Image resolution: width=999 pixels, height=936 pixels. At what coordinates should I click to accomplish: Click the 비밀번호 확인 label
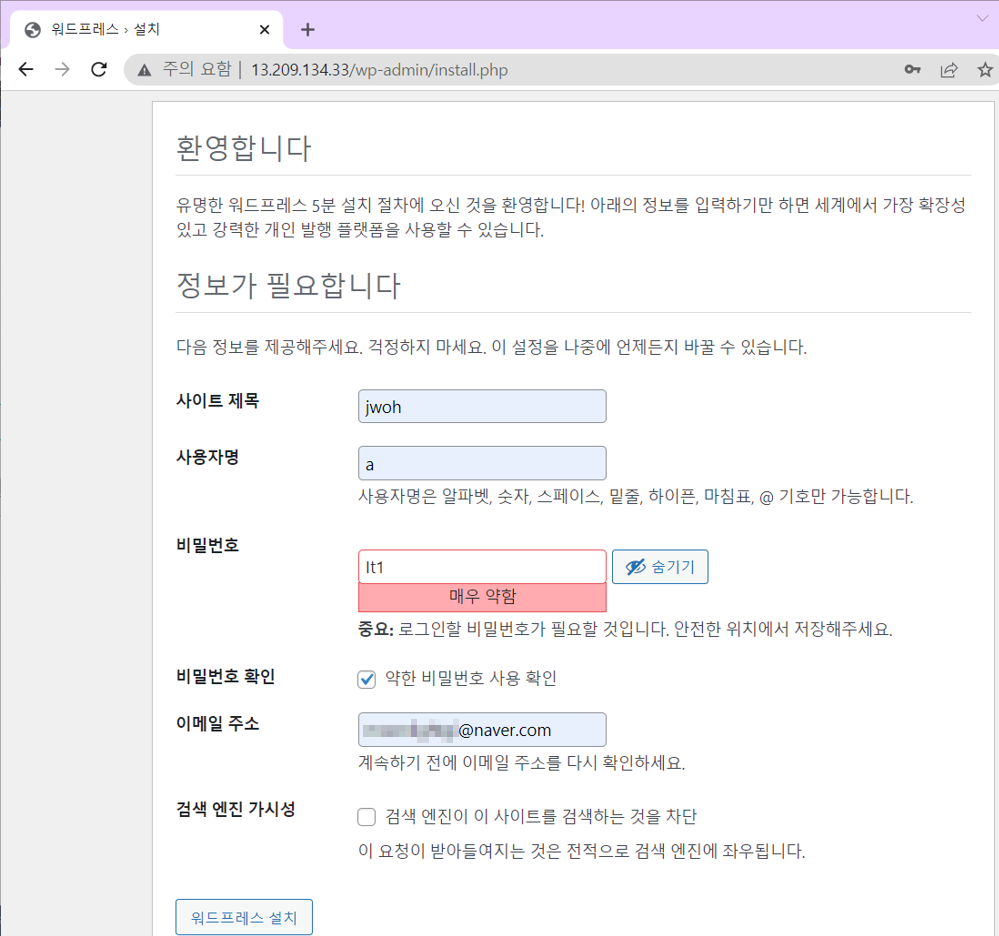pyautogui.click(x=226, y=677)
